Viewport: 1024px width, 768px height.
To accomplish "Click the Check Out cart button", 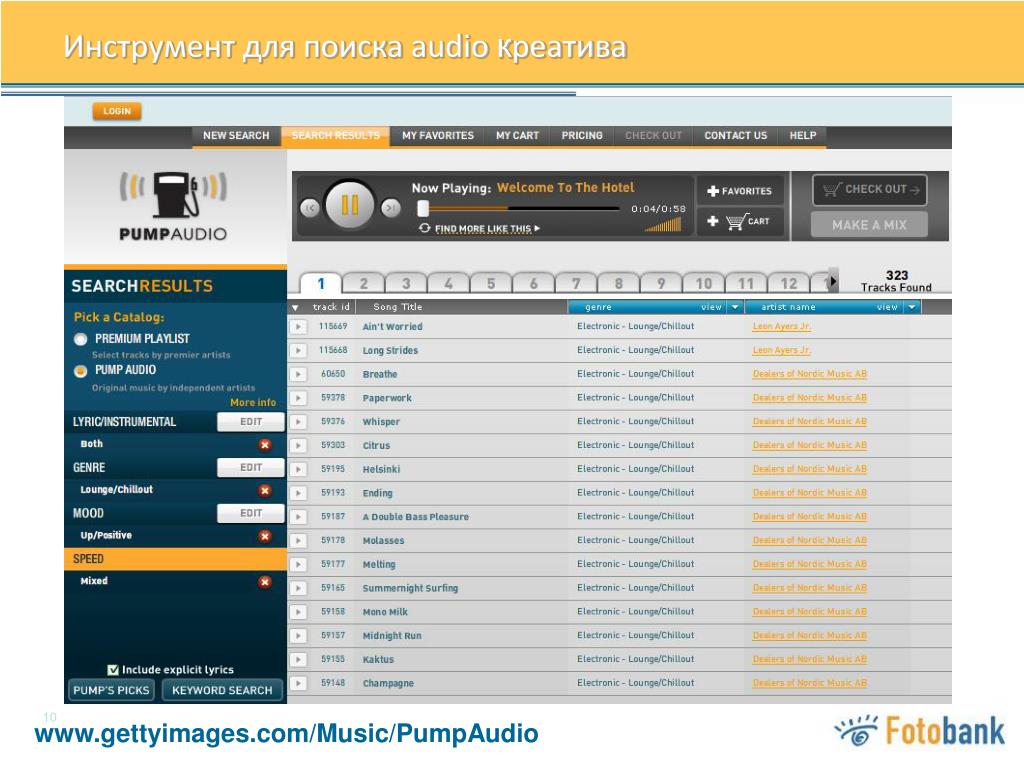I will (870, 190).
